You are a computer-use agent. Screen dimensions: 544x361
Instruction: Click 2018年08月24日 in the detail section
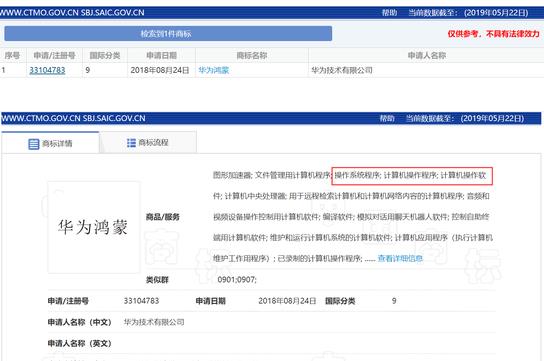pos(287,301)
